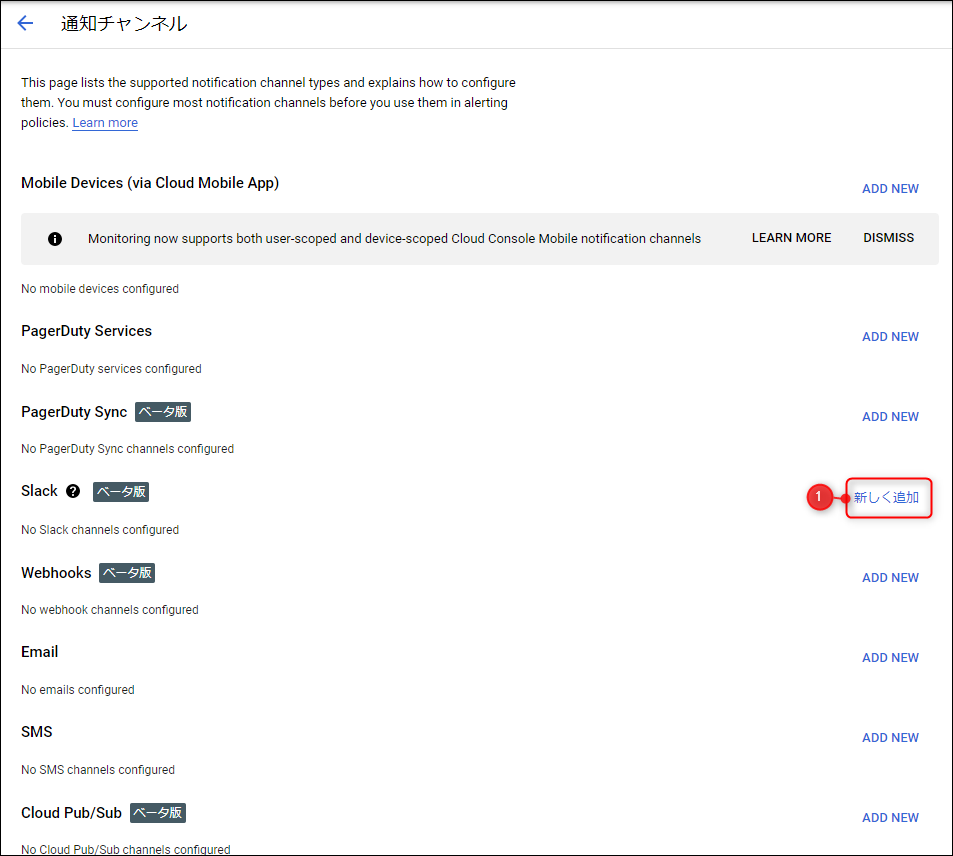
Task: Click the Slack help question mark icon
Action: point(73,492)
